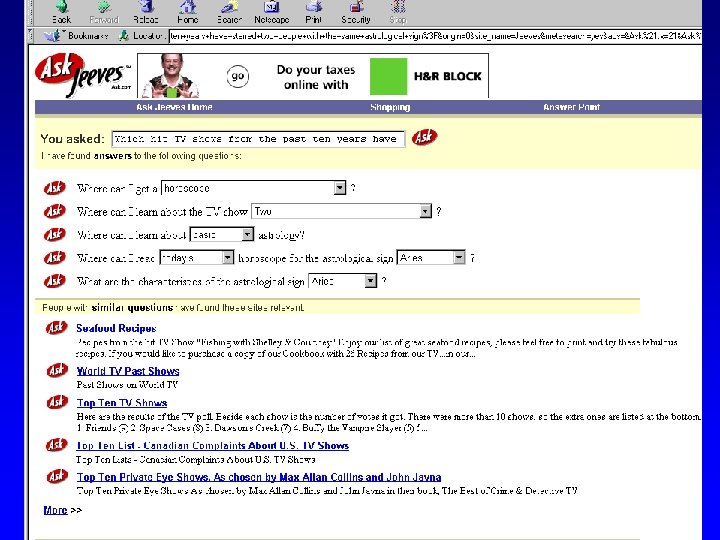Open the Seafood Recipes link
This screenshot has height=540, width=720.
point(116,328)
